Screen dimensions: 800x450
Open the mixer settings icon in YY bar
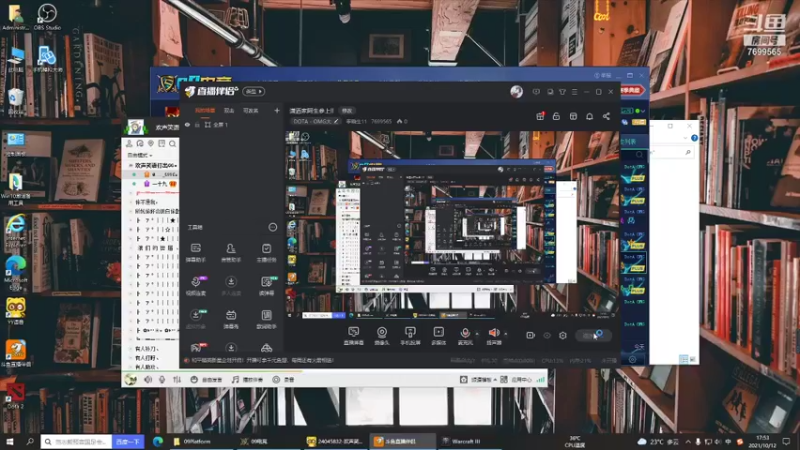tap(177, 380)
